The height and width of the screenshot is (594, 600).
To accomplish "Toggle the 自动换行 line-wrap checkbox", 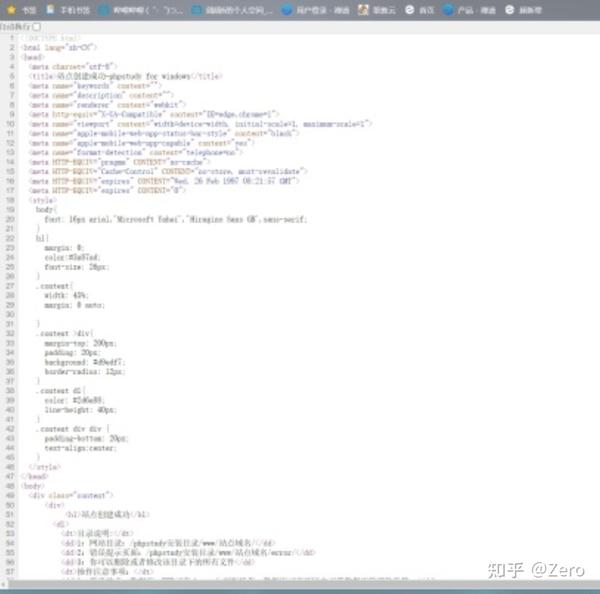I will click(37, 27).
